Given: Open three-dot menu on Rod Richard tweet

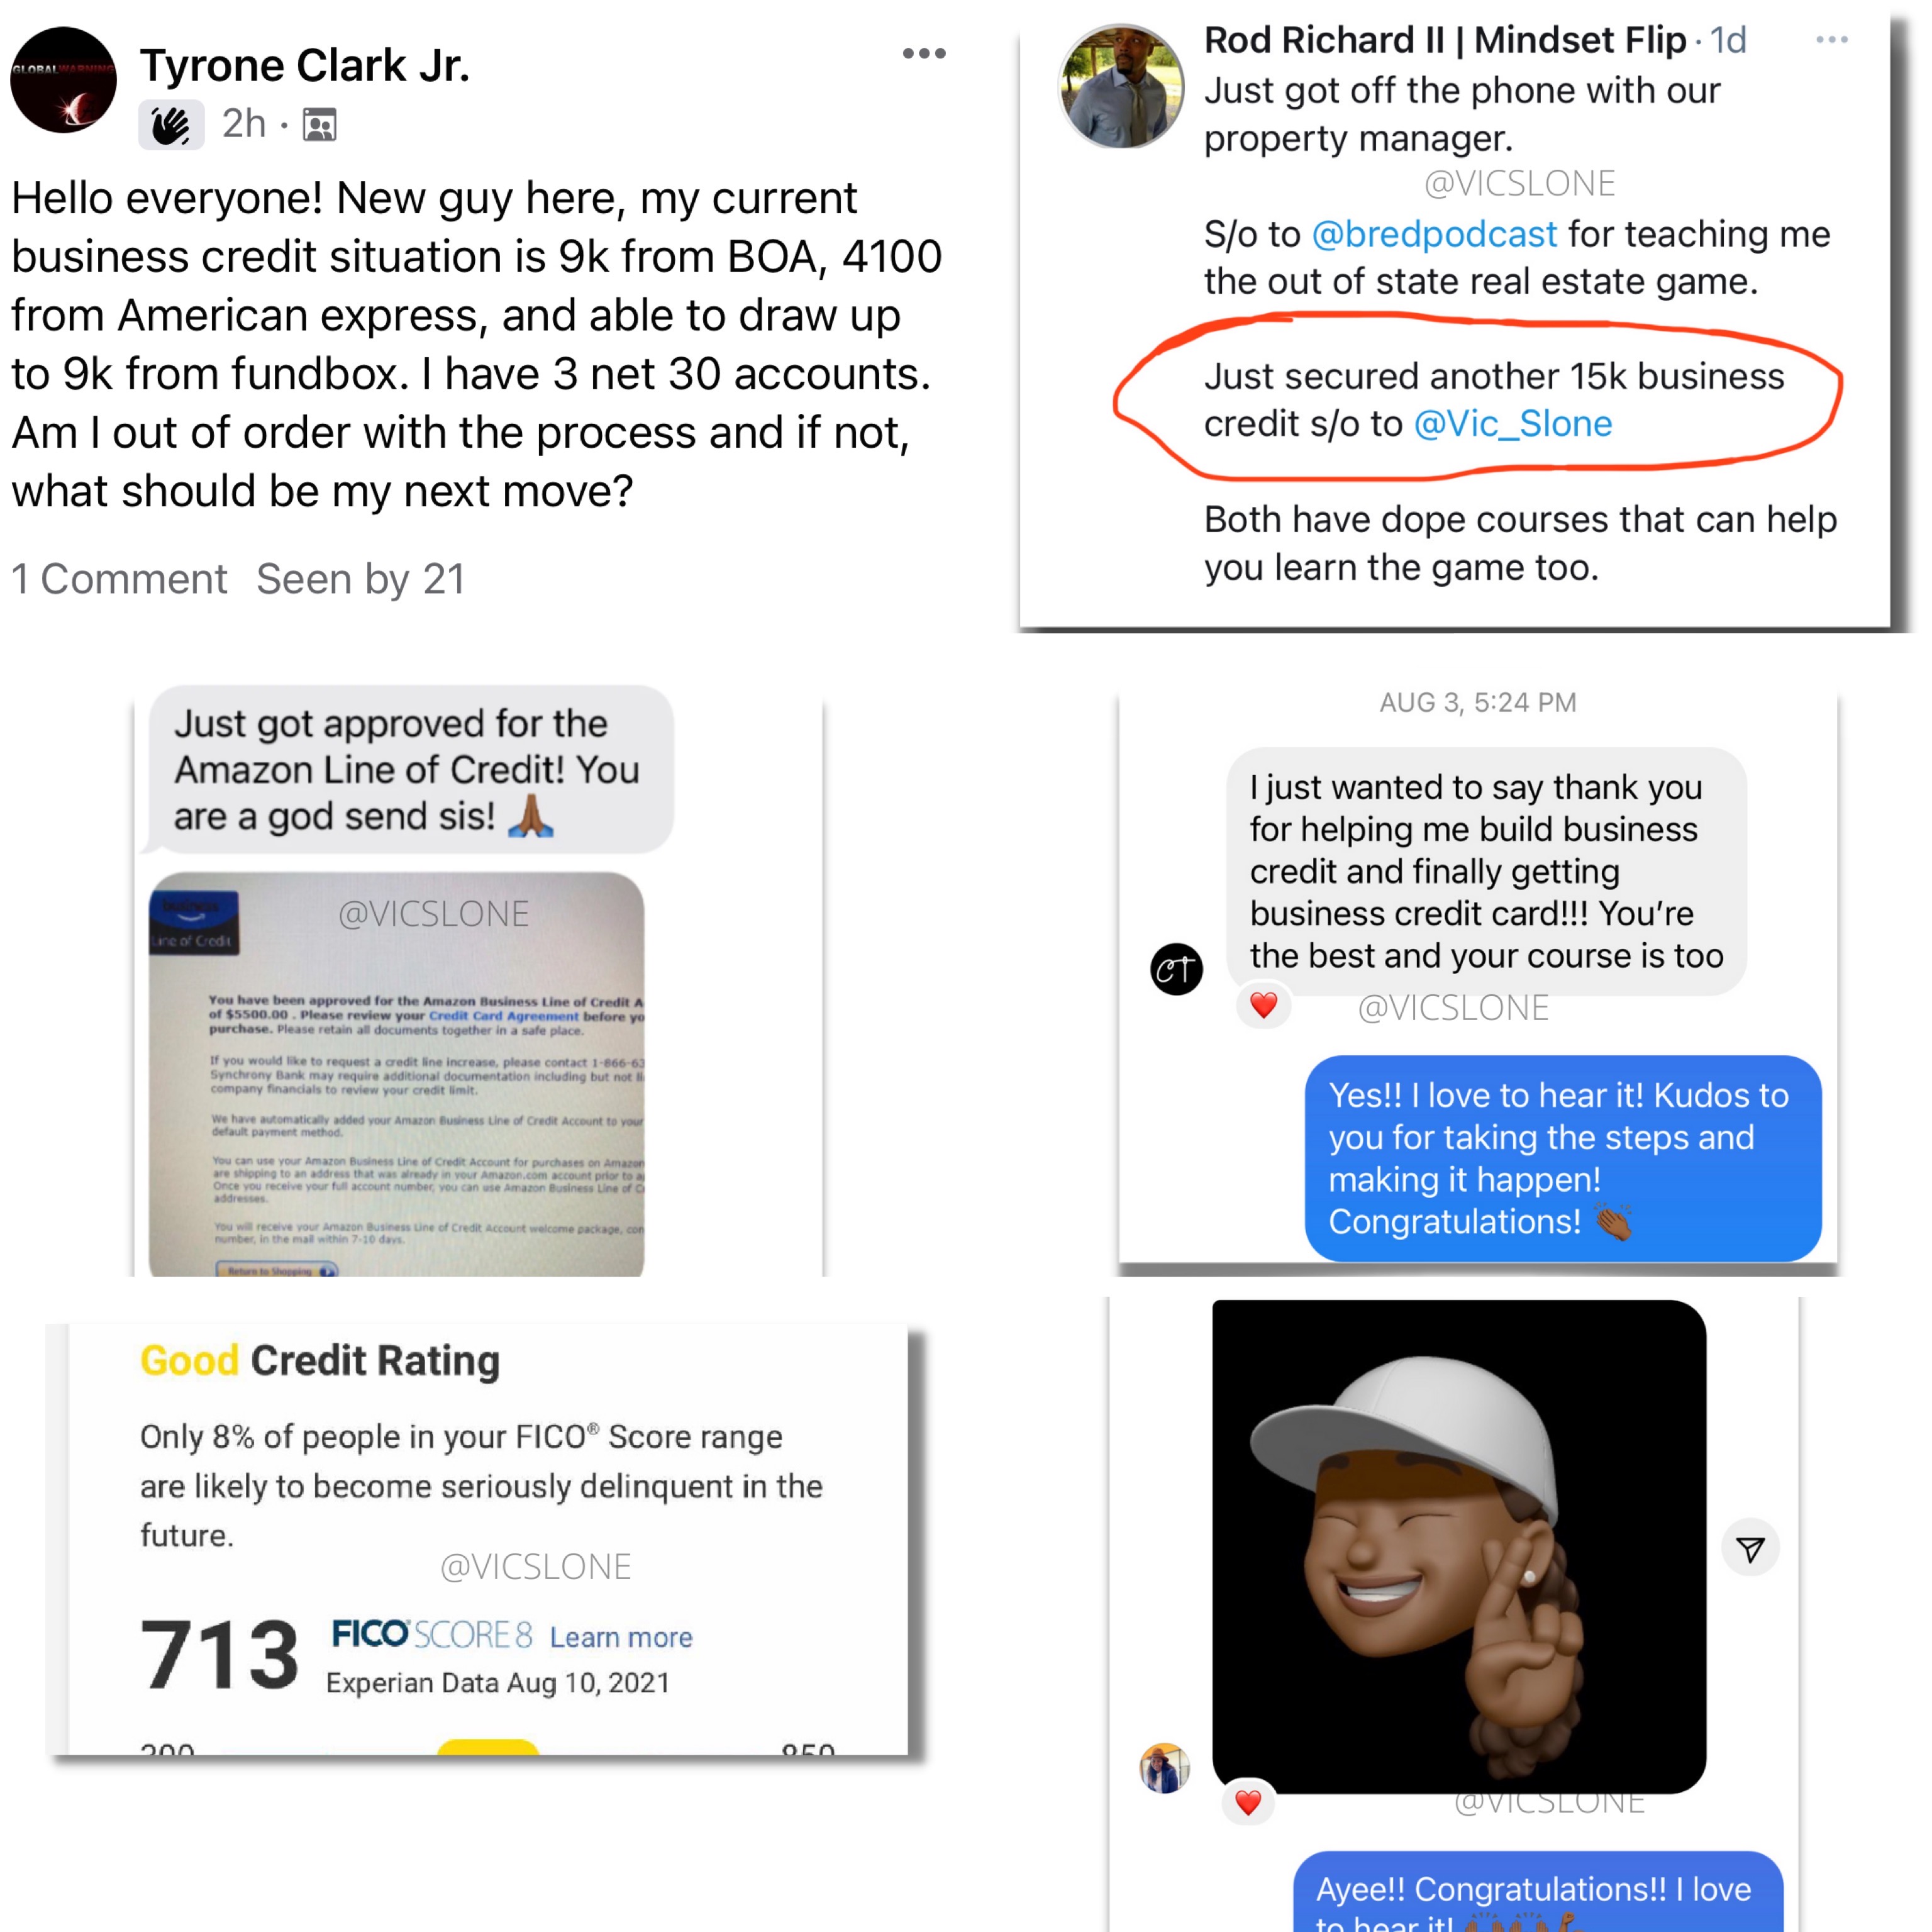Looking at the screenshot, I should [1832, 40].
